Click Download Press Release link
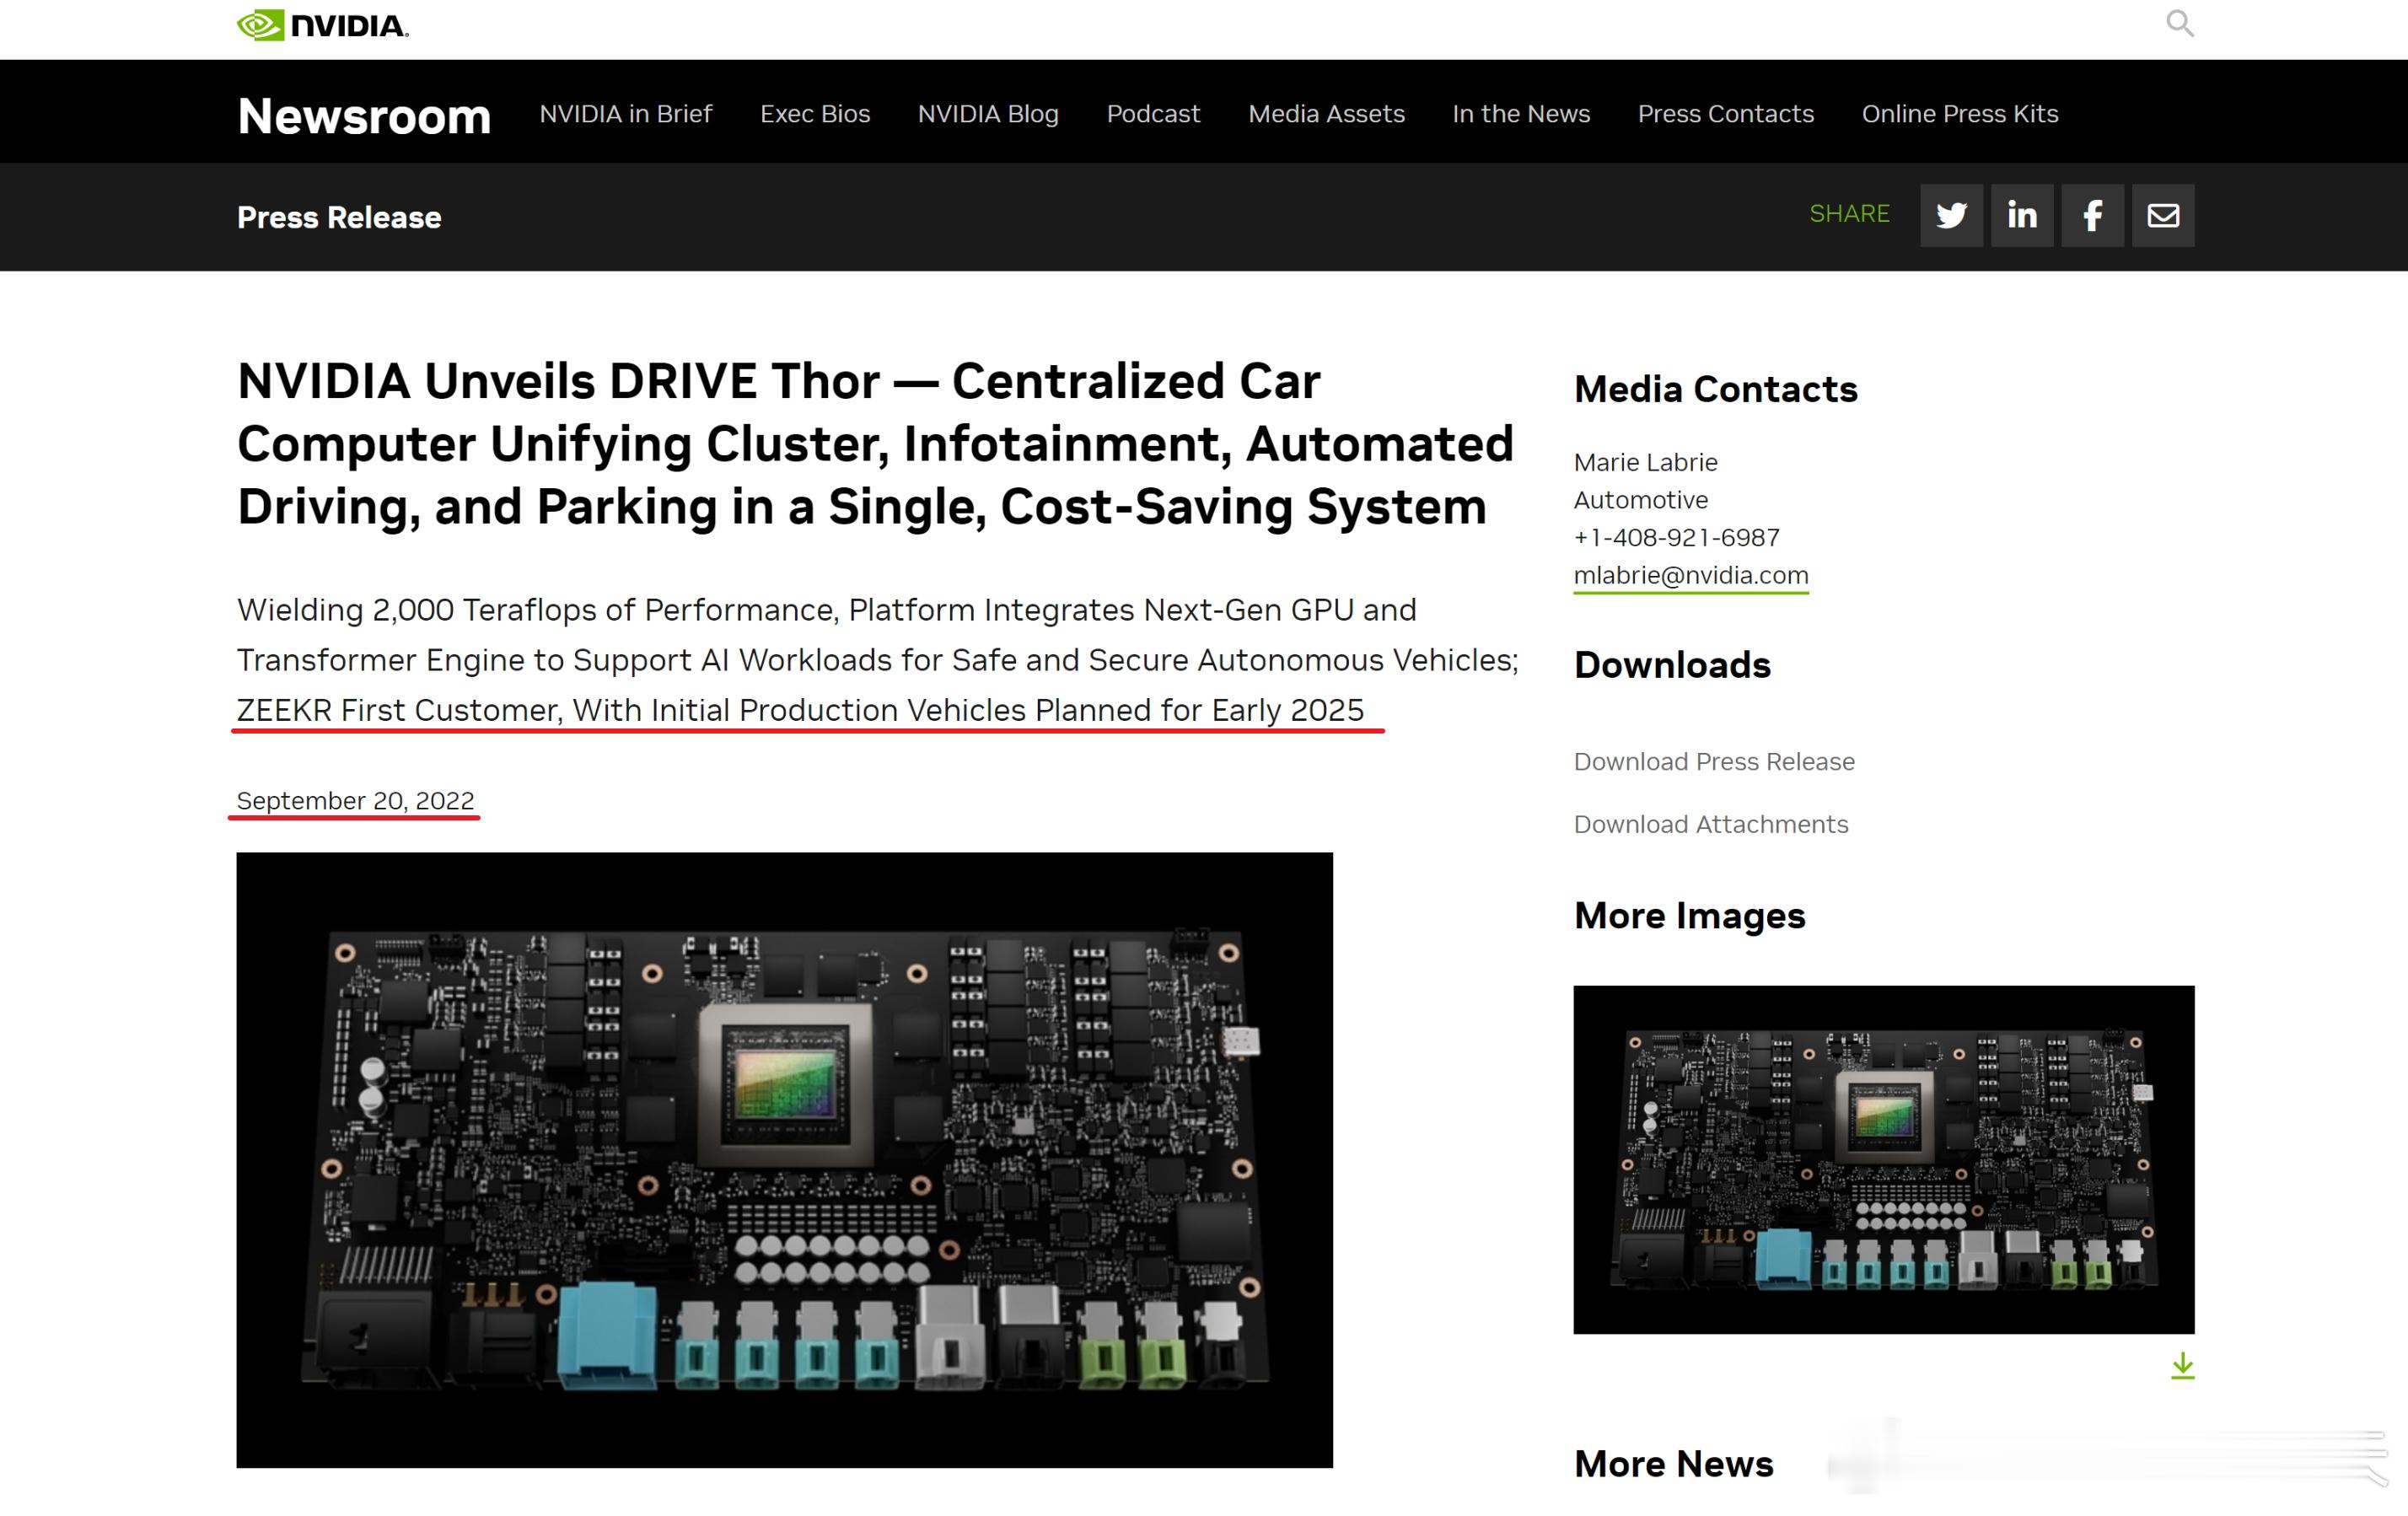 tap(1714, 762)
